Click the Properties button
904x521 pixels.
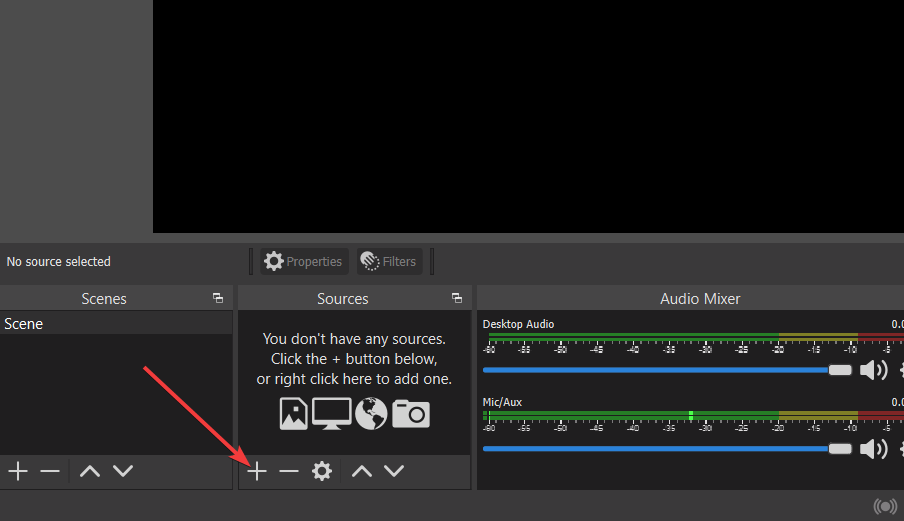(x=304, y=262)
